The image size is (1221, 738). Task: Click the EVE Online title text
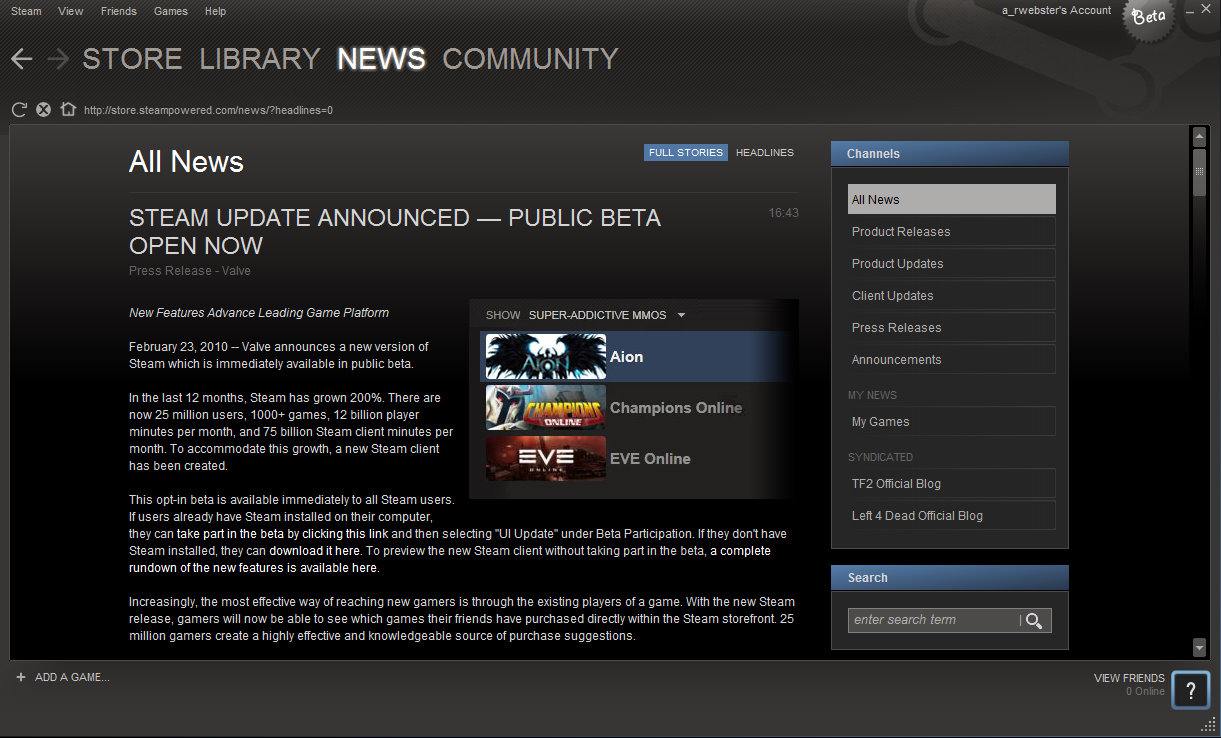(650, 459)
